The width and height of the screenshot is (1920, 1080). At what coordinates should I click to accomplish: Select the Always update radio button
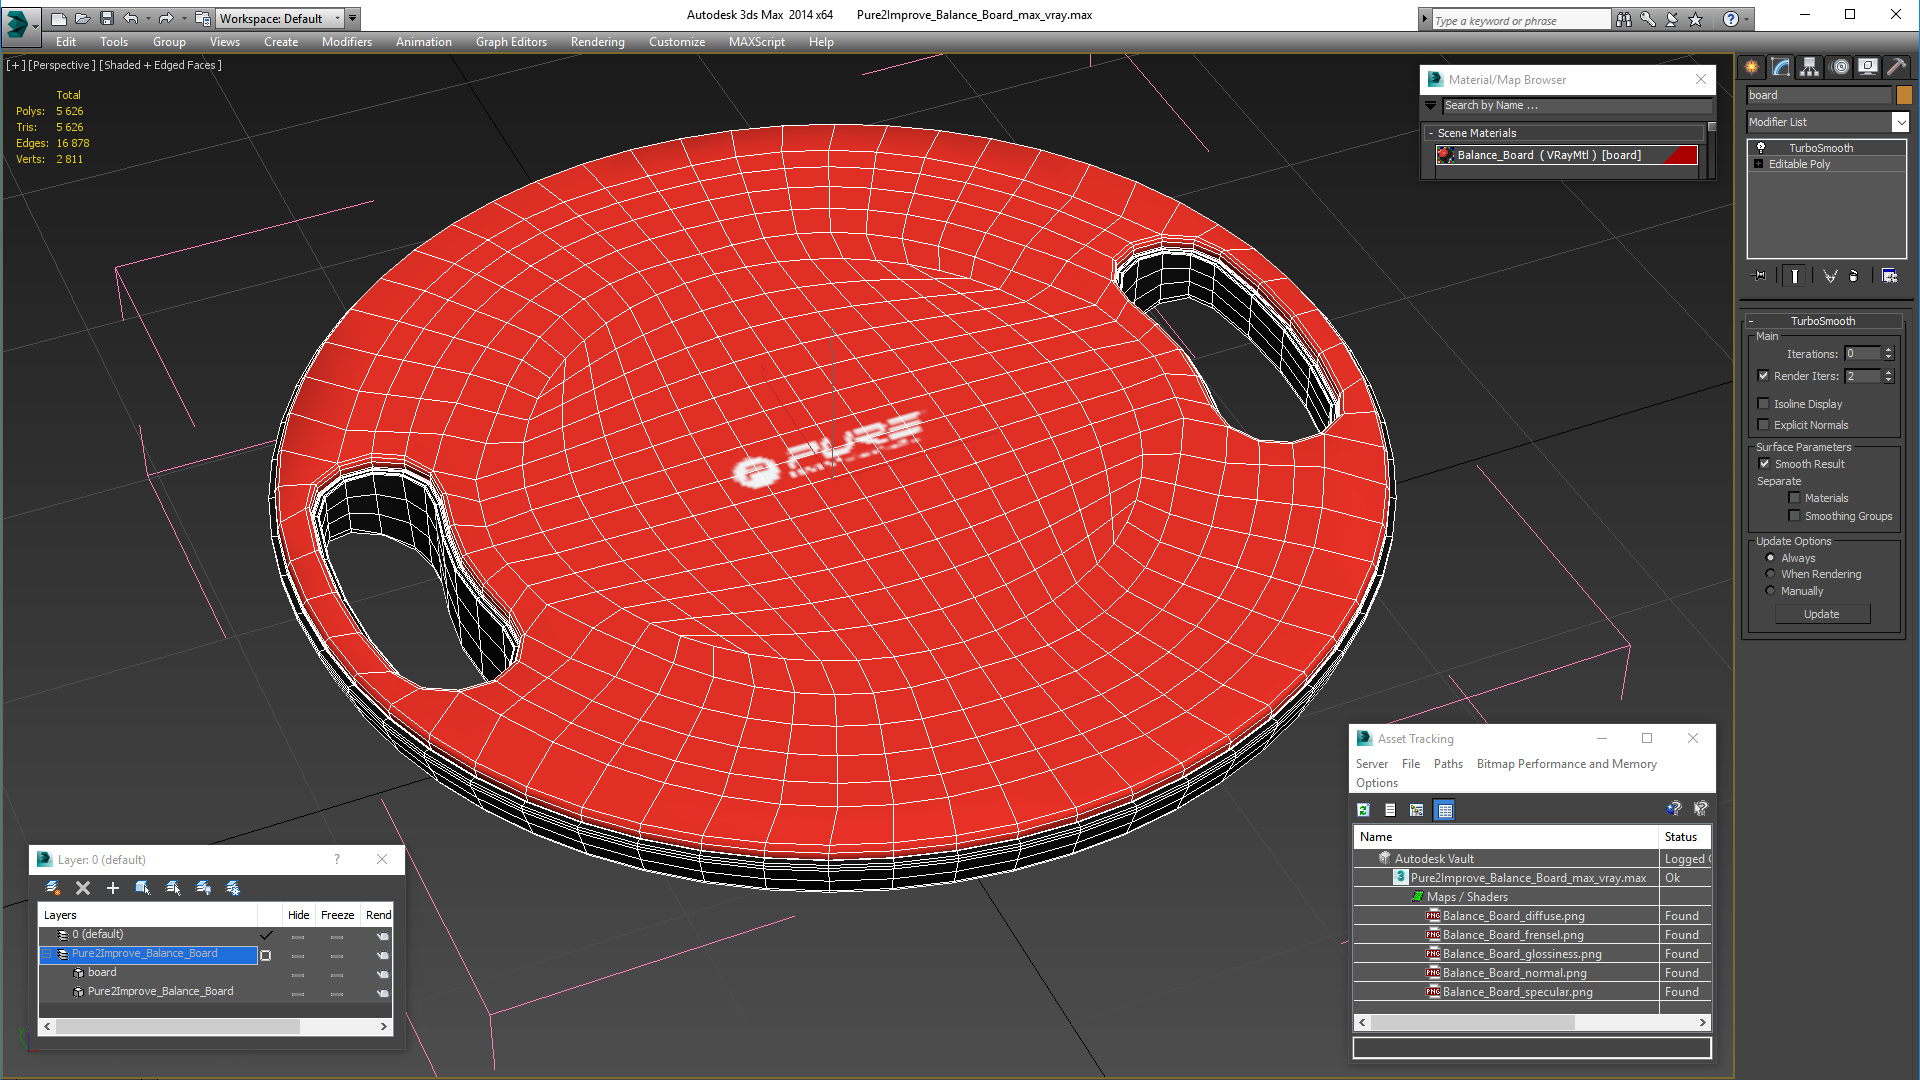[1770, 558]
